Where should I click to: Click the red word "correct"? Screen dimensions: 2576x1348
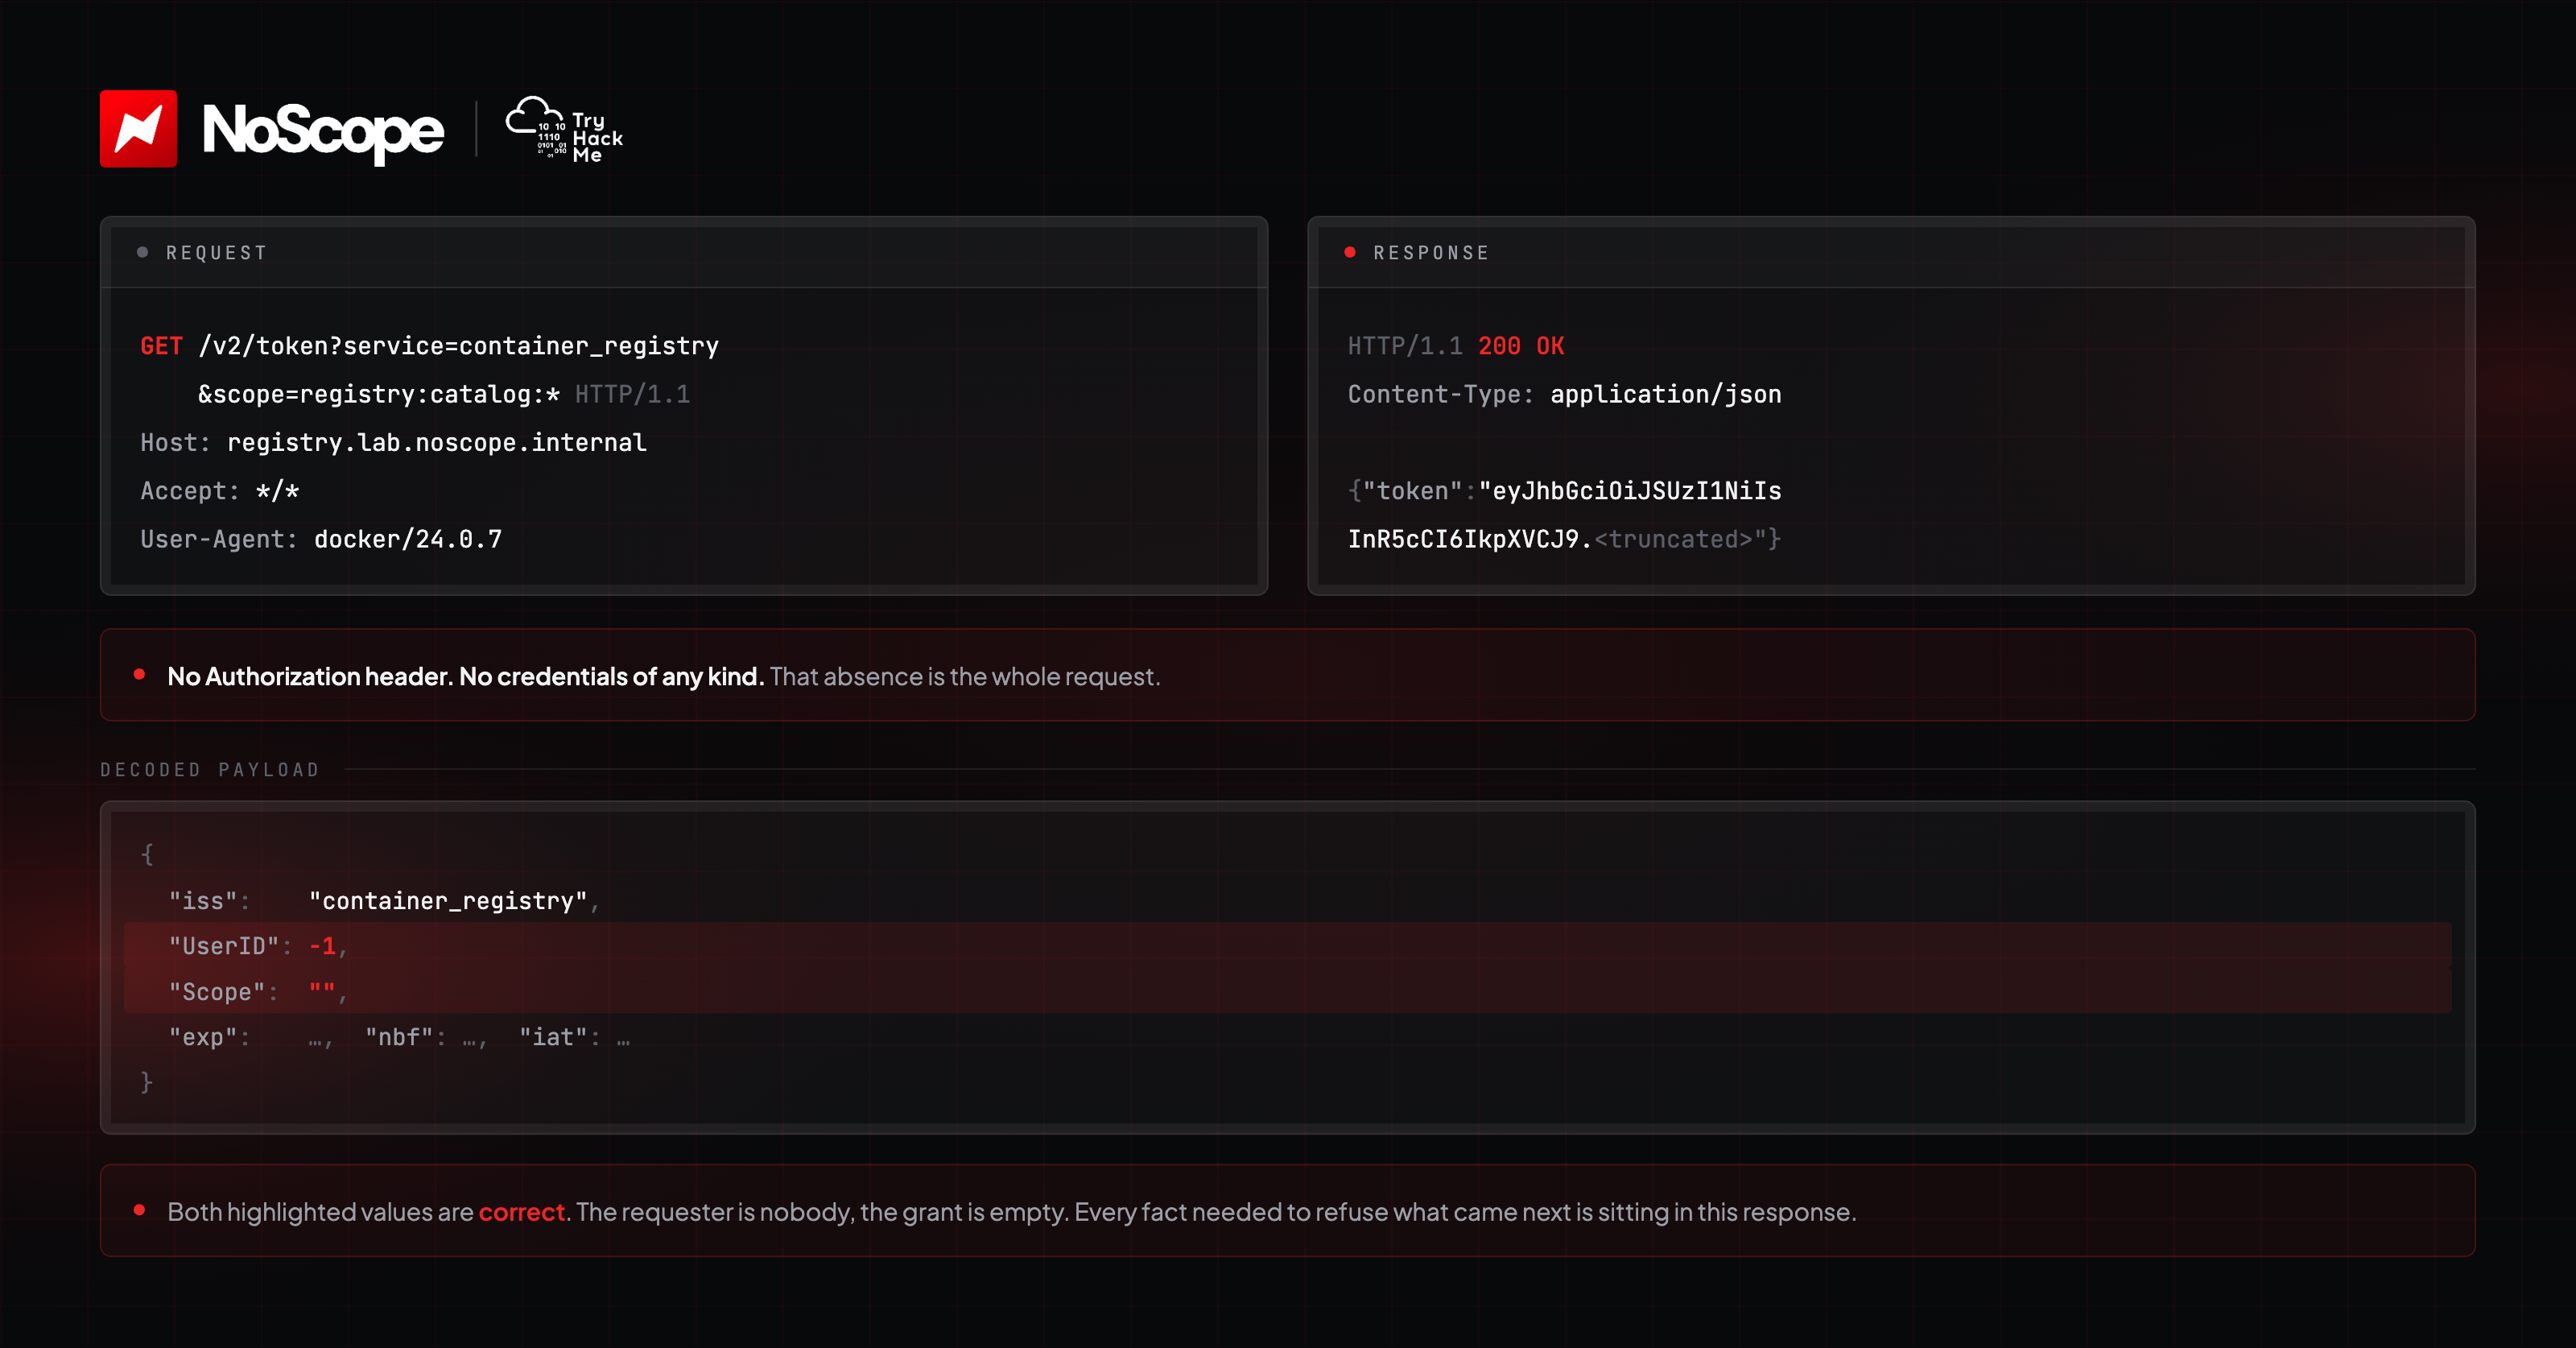click(x=522, y=1212)
